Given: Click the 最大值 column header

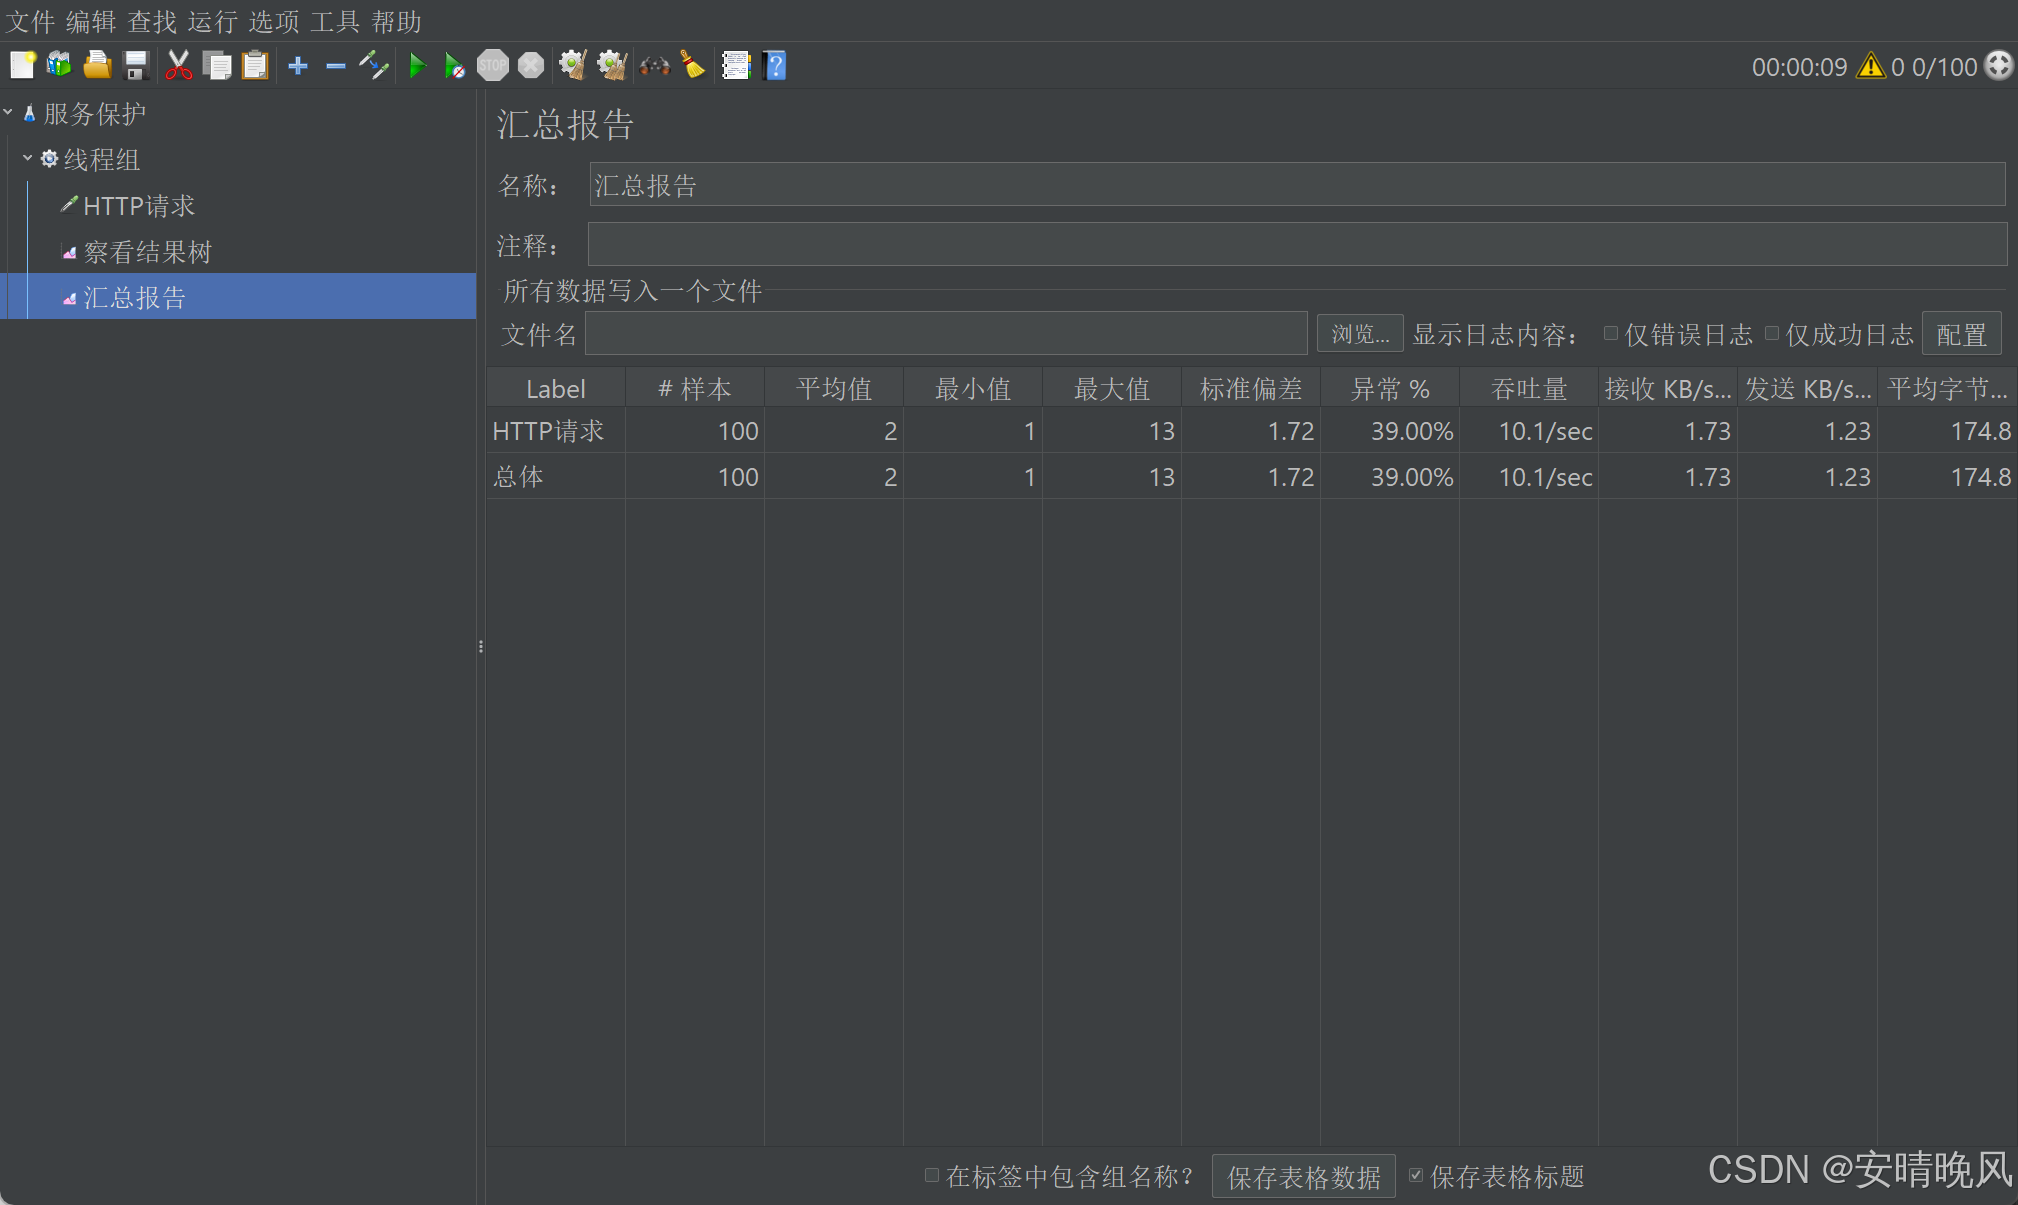Looking at the screenshot, I should point(1112,389).
